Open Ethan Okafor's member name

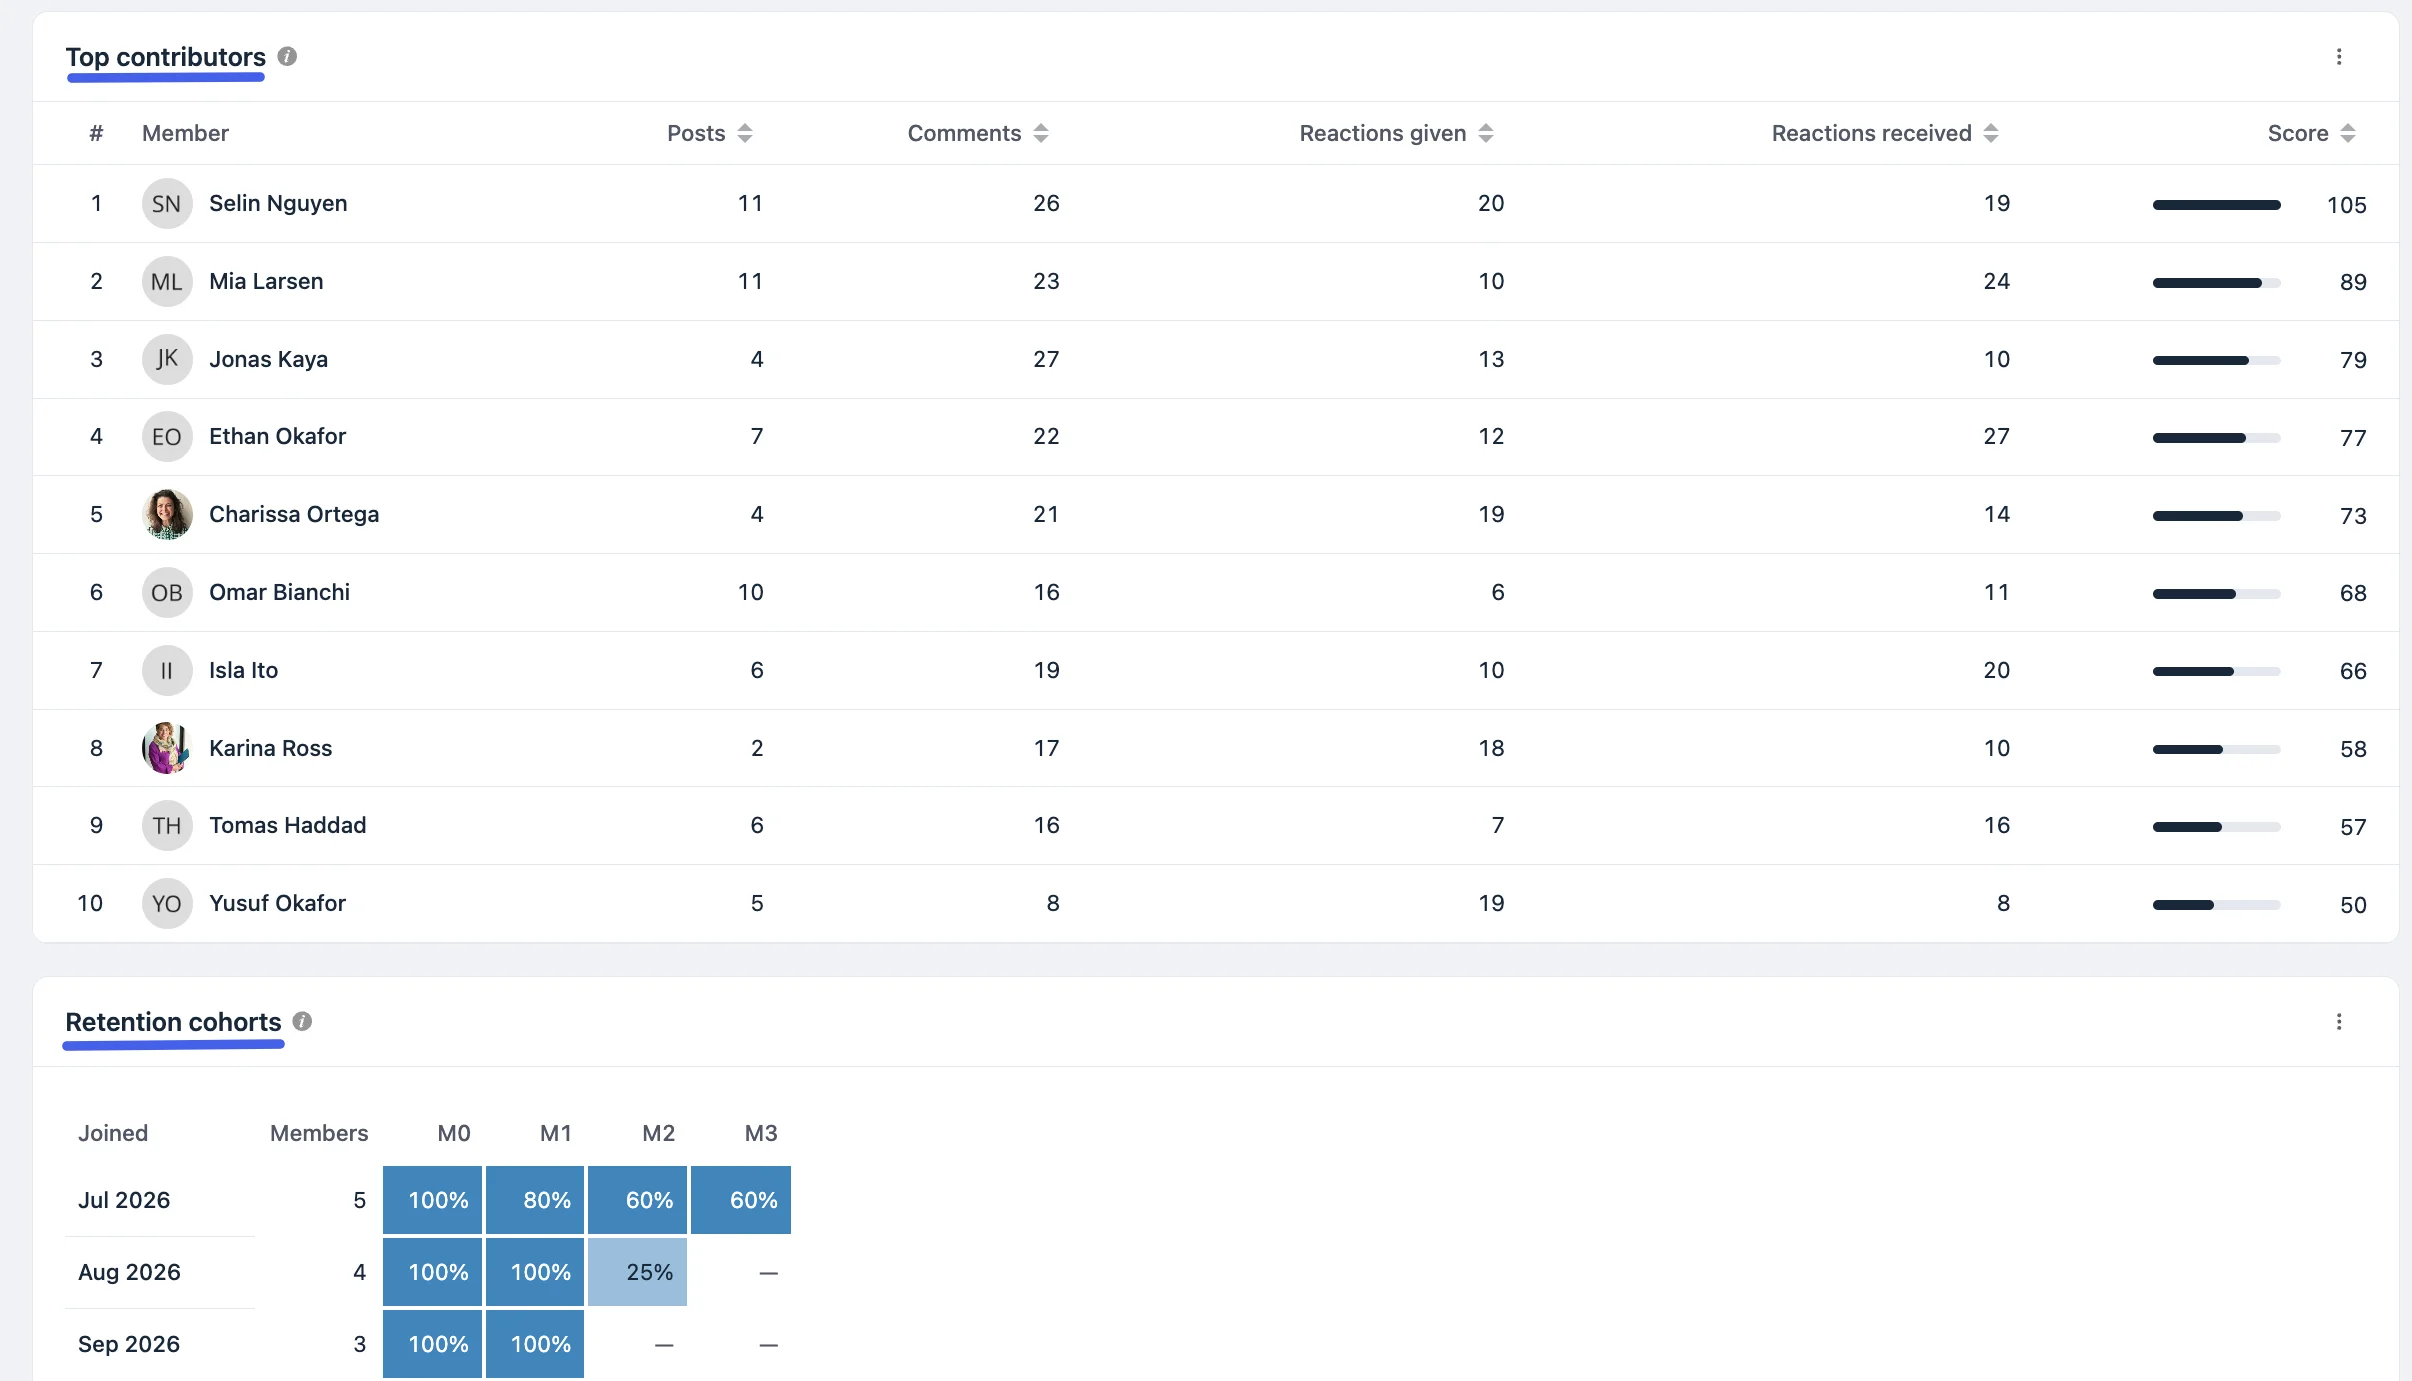point(277,436)
